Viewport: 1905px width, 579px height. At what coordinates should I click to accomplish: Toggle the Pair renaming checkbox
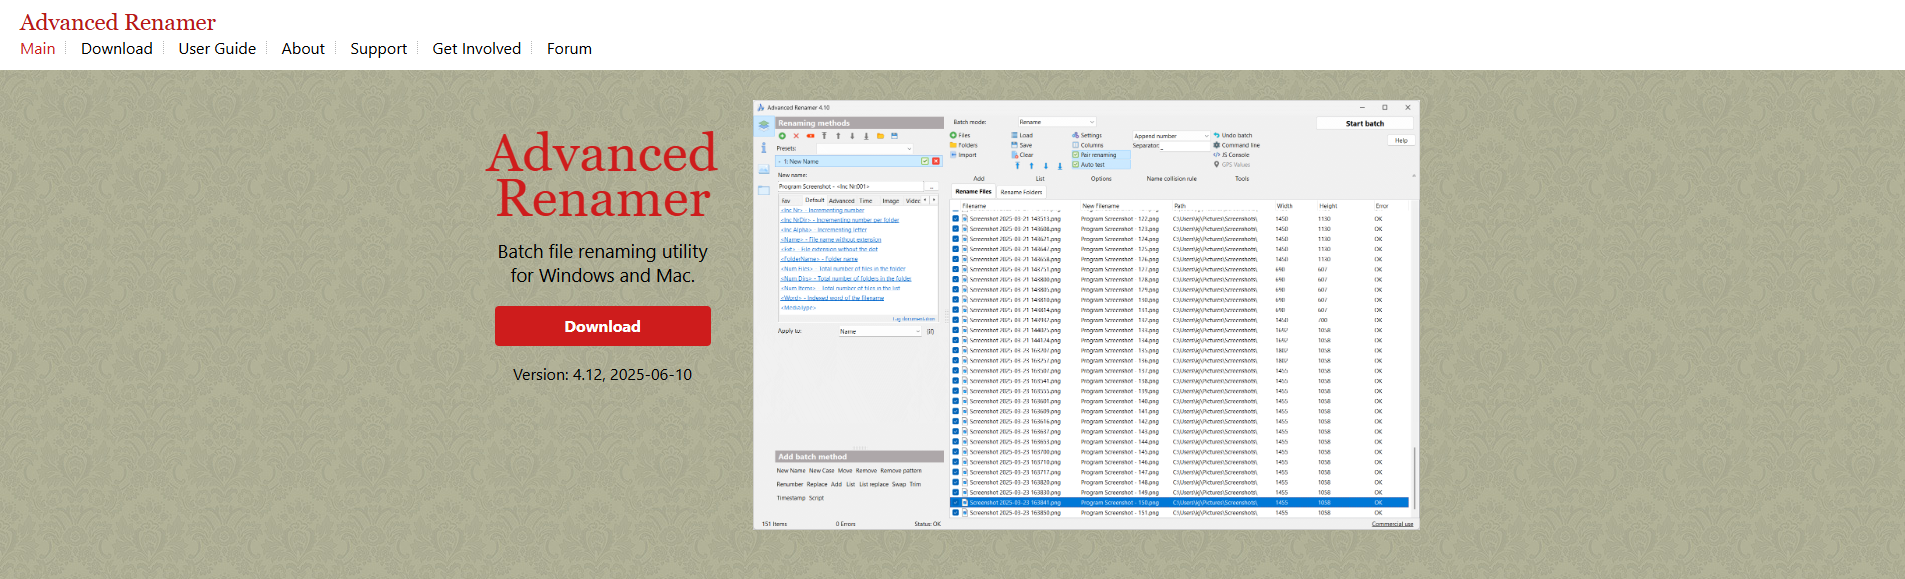coord(1076,155)
